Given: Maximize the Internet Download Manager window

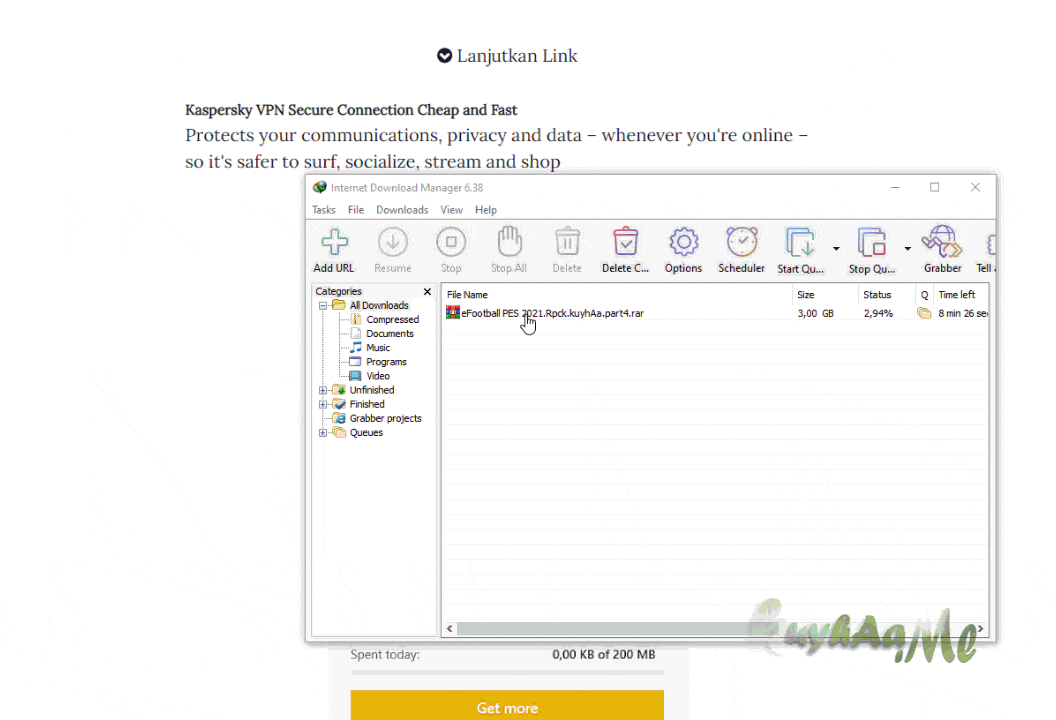Looking at the screenshot, I should (x=935, y=187).
